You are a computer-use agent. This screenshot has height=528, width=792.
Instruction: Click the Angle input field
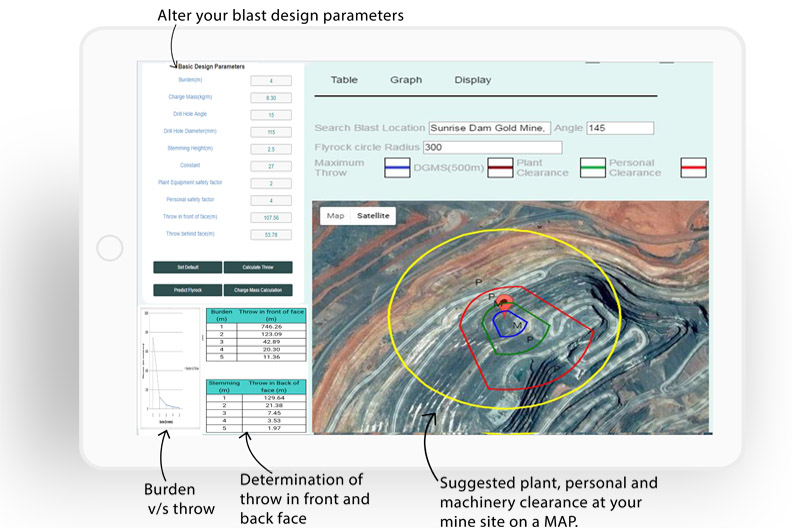click(620, 128)
